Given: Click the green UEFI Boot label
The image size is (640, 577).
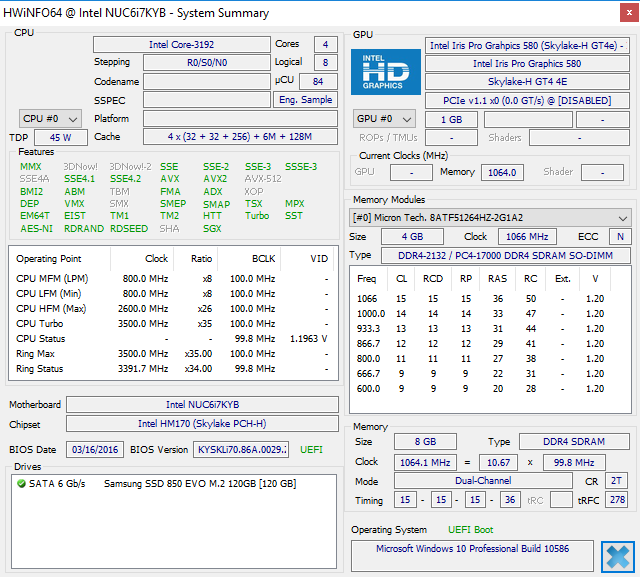Looking at the screenshot, I should [x=471, y=530].
